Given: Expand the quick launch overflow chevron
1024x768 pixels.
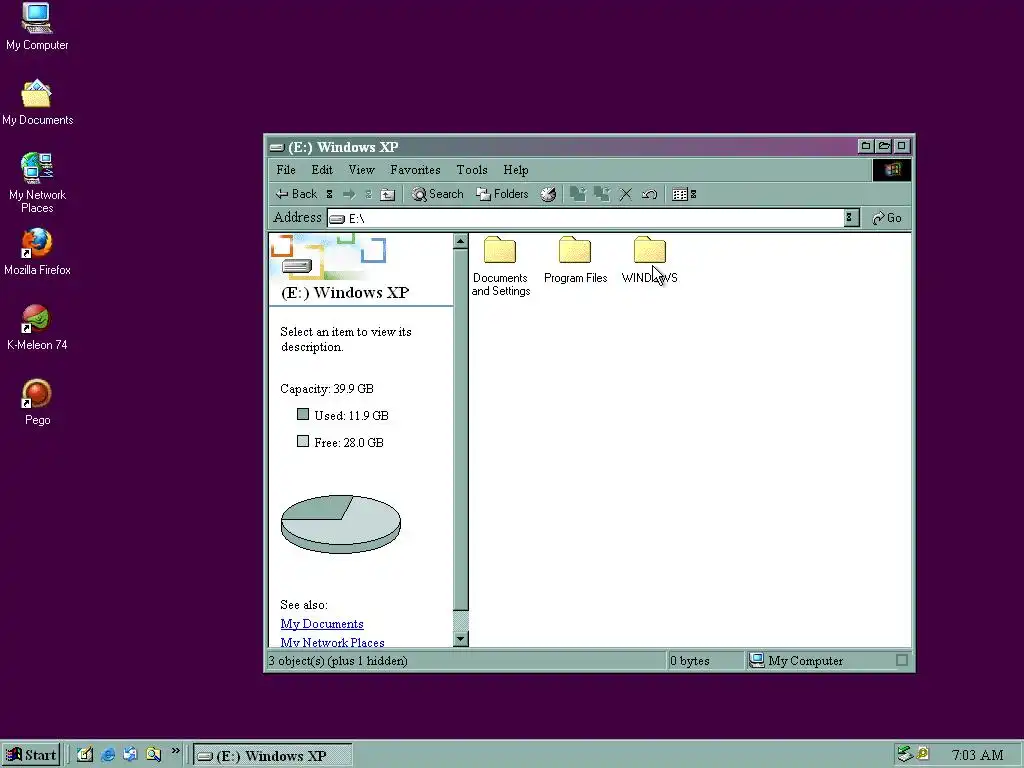Looking at the screenshot, I should pyautogui.click(x=176, y=751).
